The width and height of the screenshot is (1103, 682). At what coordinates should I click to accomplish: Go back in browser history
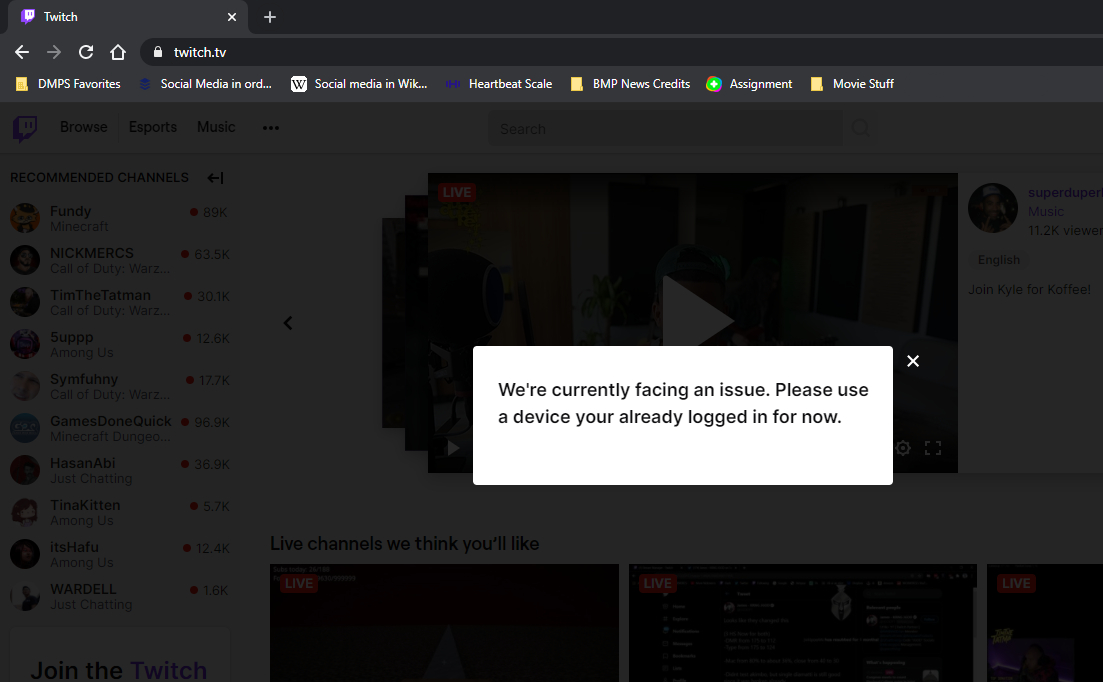[22, 52]
